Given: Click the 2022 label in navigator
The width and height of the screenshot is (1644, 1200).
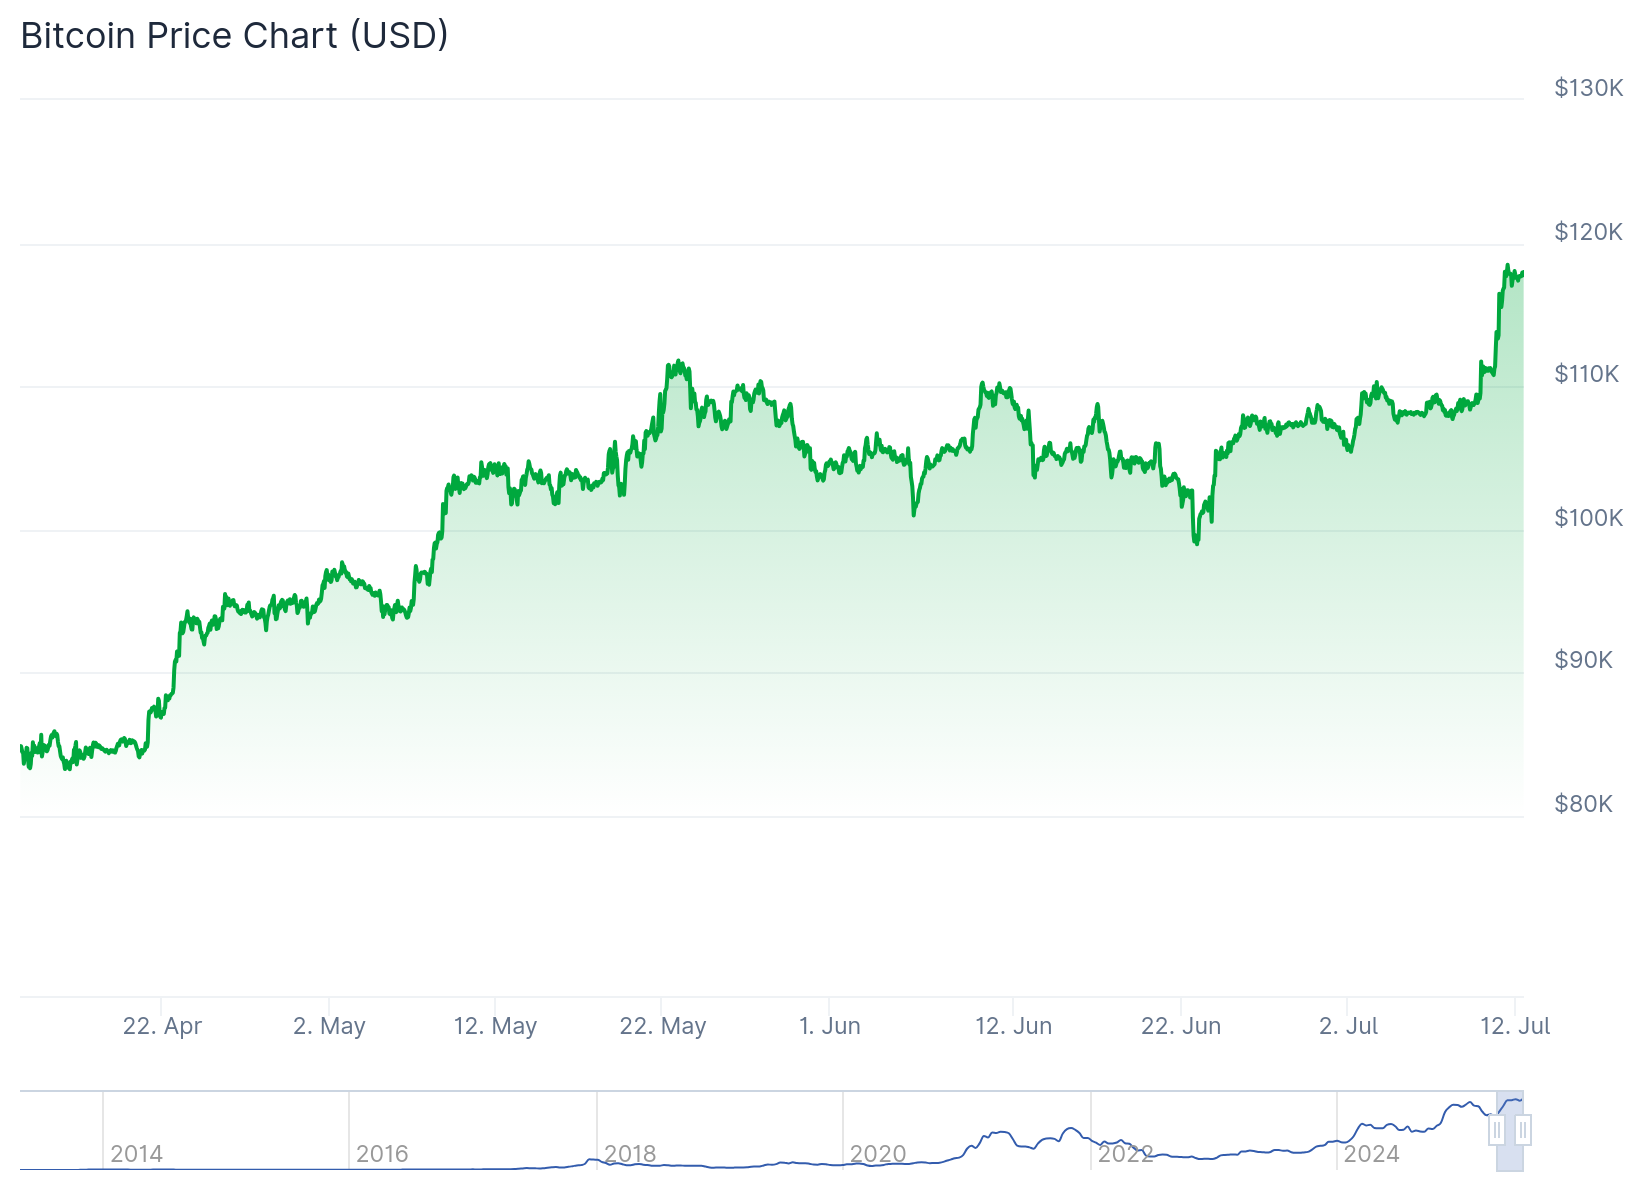Looking at the screenshot, I should [x=1125, y=1154].
